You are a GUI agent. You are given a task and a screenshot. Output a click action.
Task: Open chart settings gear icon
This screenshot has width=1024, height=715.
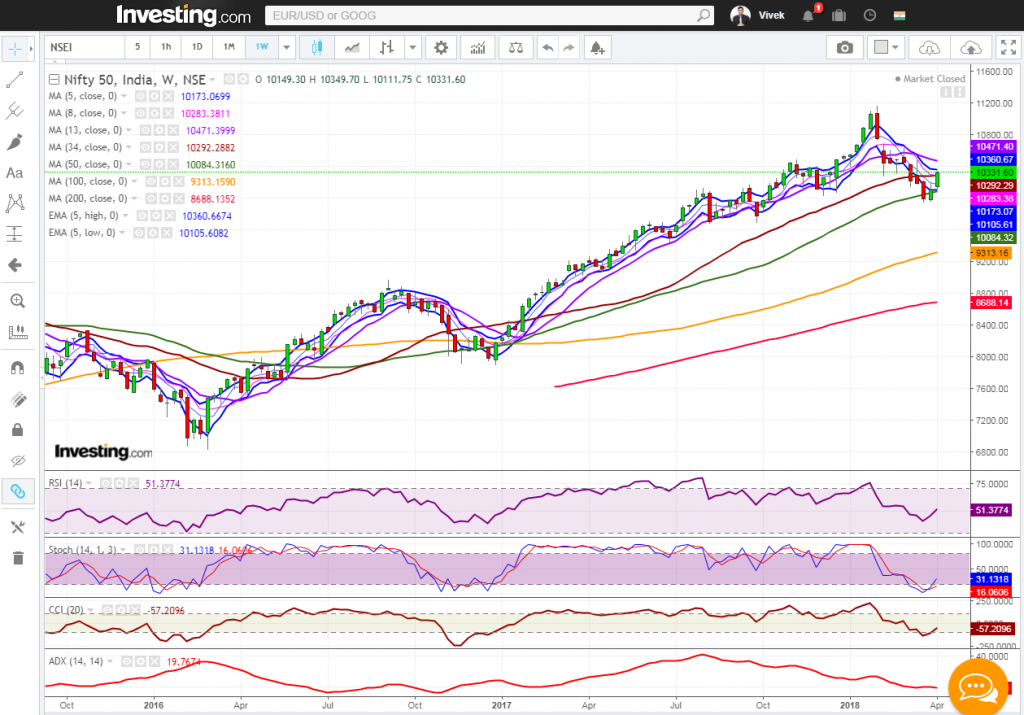coord(441,48)
